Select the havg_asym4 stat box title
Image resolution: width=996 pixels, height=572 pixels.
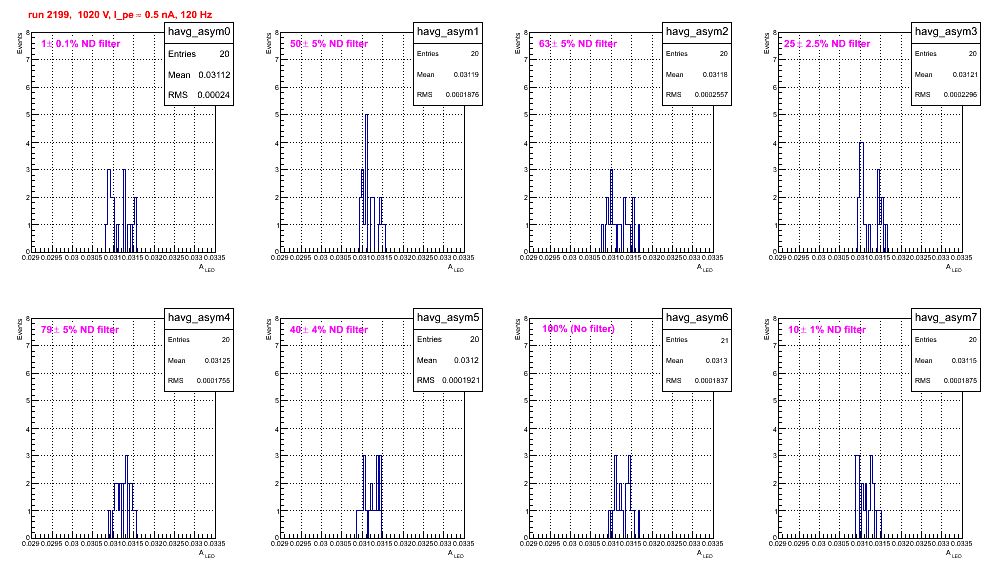pyautogui.click(x=199, y=318)
